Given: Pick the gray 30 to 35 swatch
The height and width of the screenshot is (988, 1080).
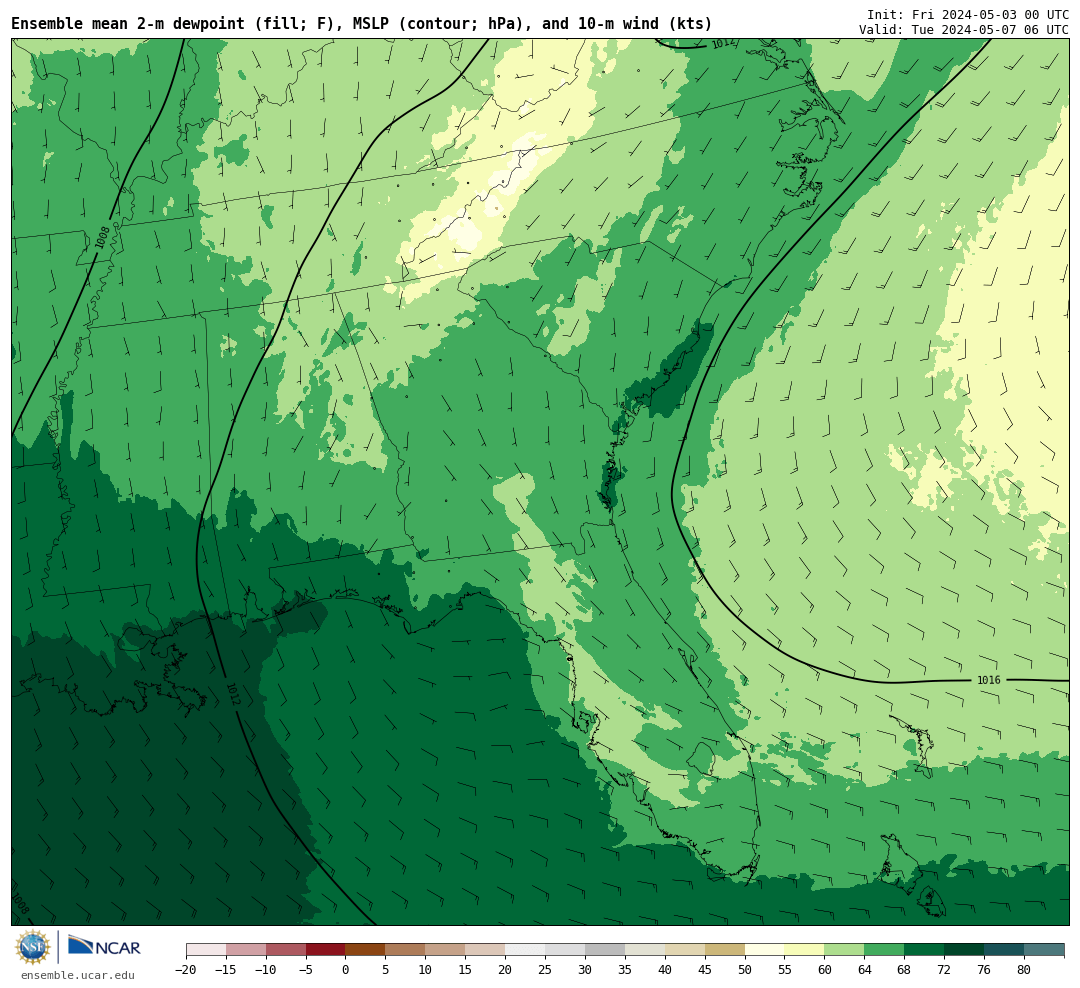Looking at the screenshot, I should pos(605,950).
